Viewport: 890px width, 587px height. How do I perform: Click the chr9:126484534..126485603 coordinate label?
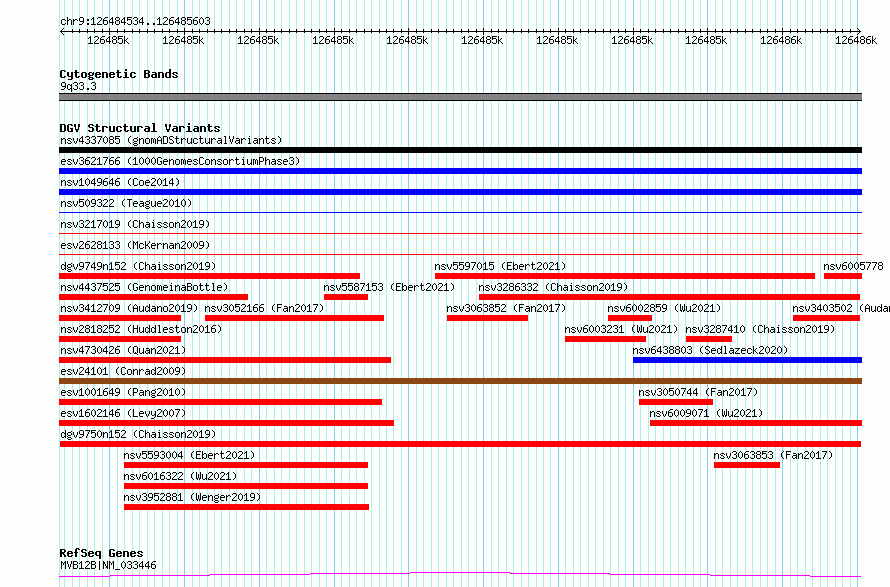click(135, 21)
